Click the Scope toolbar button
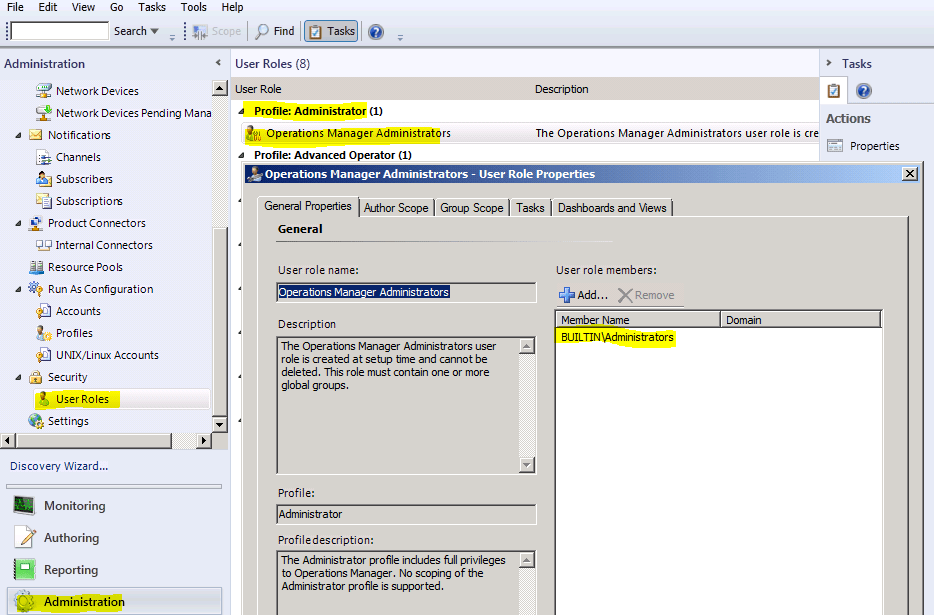Viewport: 934px width, 615px height. pyautogui.click(x=217, y=31)
